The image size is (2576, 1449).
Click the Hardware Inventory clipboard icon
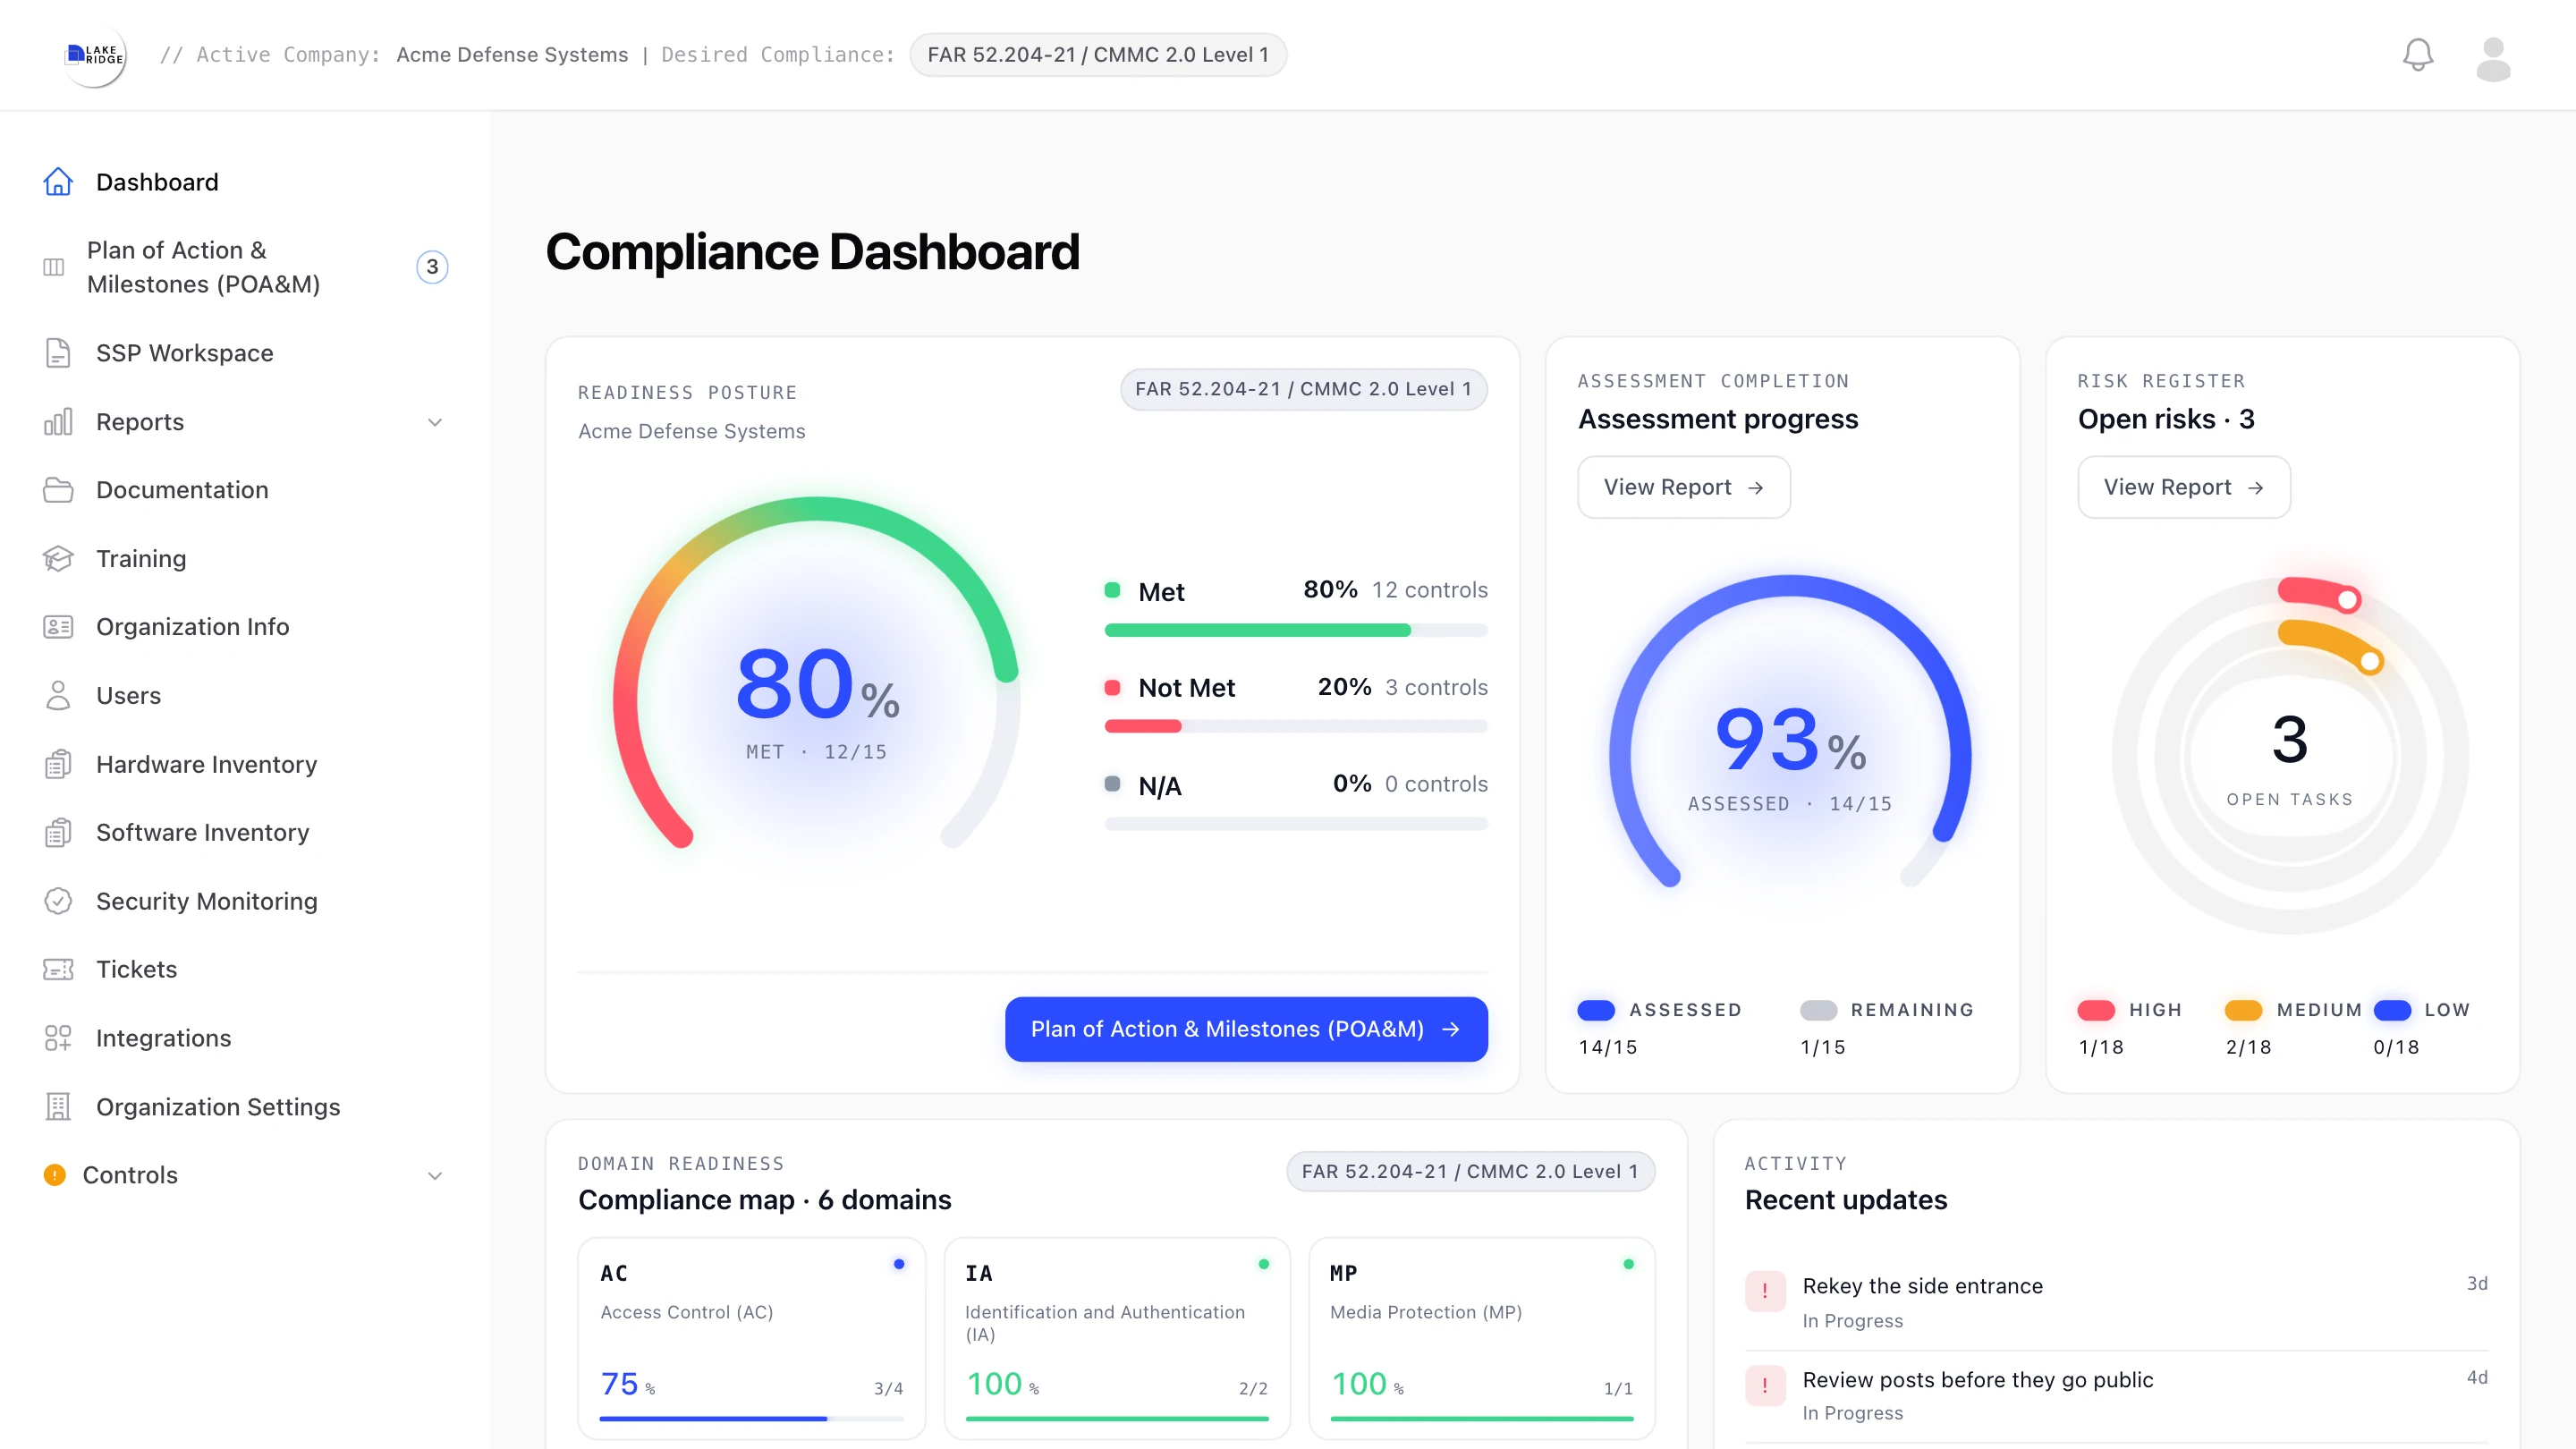pos(58,764)
